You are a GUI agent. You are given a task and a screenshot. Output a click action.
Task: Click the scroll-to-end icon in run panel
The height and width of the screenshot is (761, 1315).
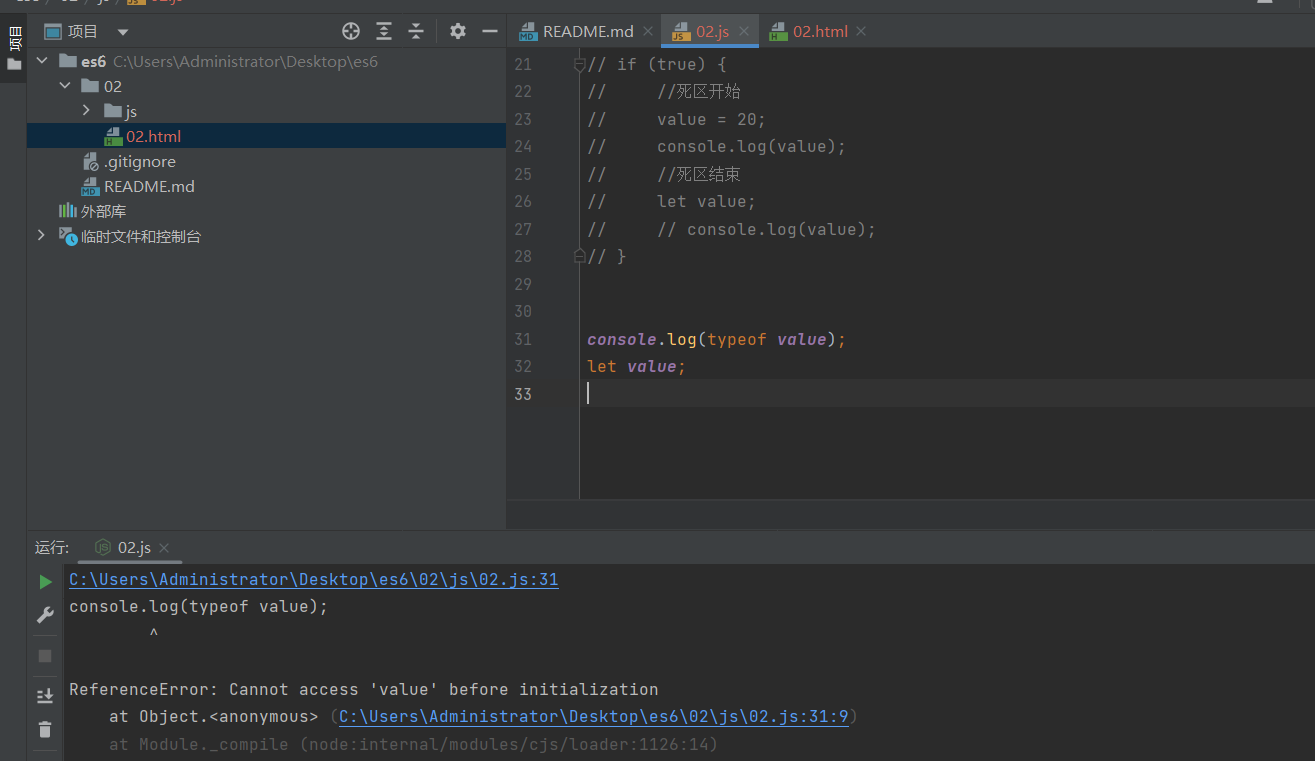45,696
